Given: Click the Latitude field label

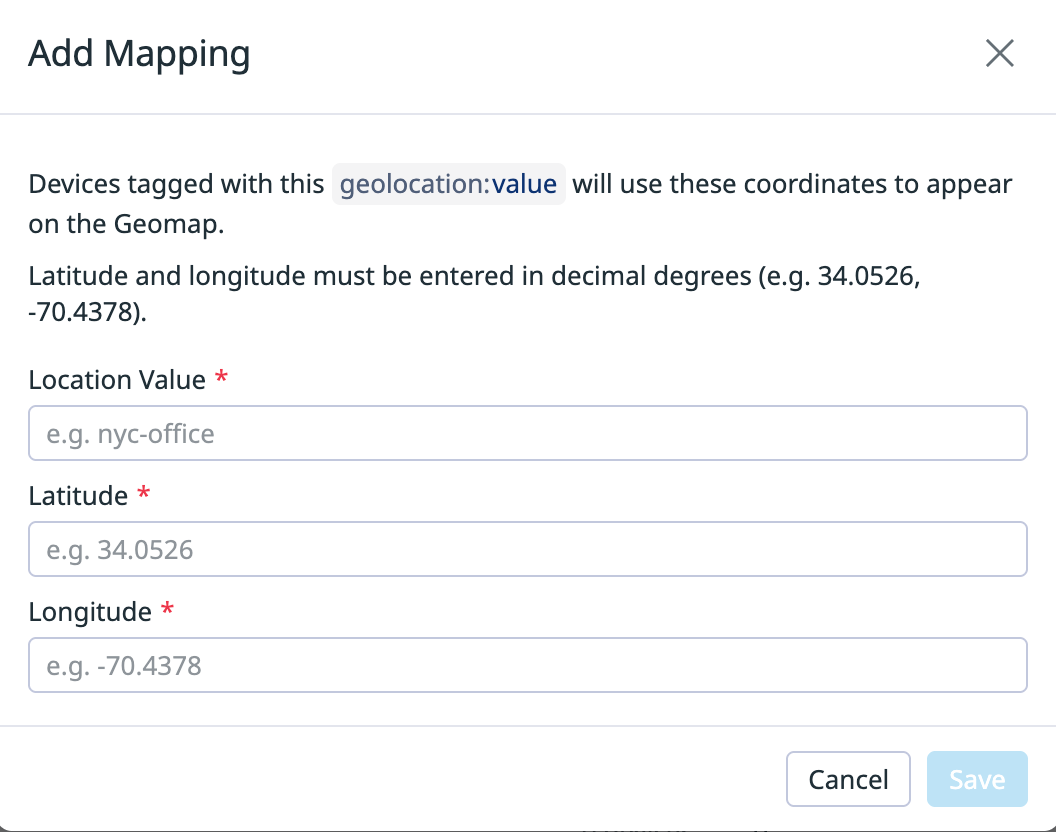Looking at the screenshot, I should click(78, 496).
